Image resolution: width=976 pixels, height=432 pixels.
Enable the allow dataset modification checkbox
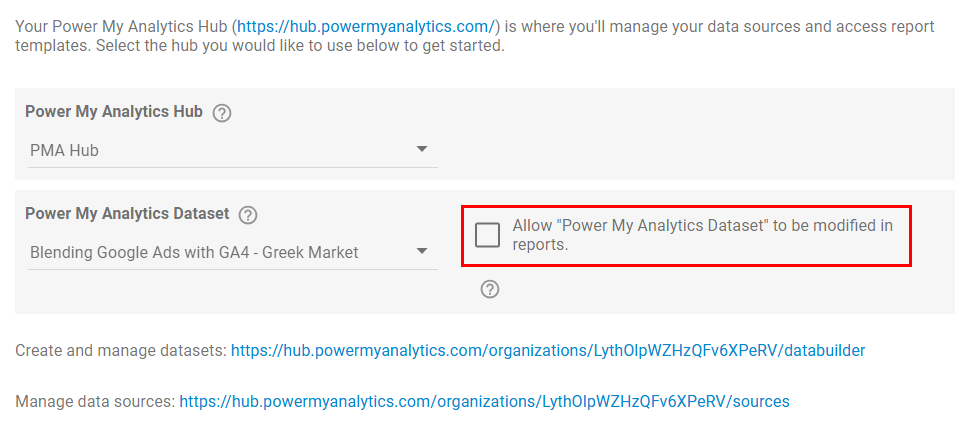[x=488, y=235]
